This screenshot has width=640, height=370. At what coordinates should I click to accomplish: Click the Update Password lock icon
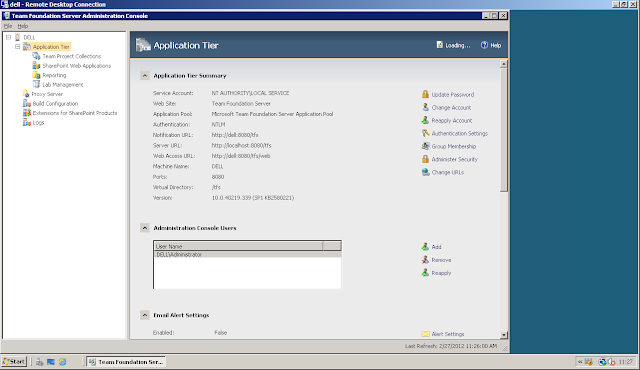tap(425, 94)
